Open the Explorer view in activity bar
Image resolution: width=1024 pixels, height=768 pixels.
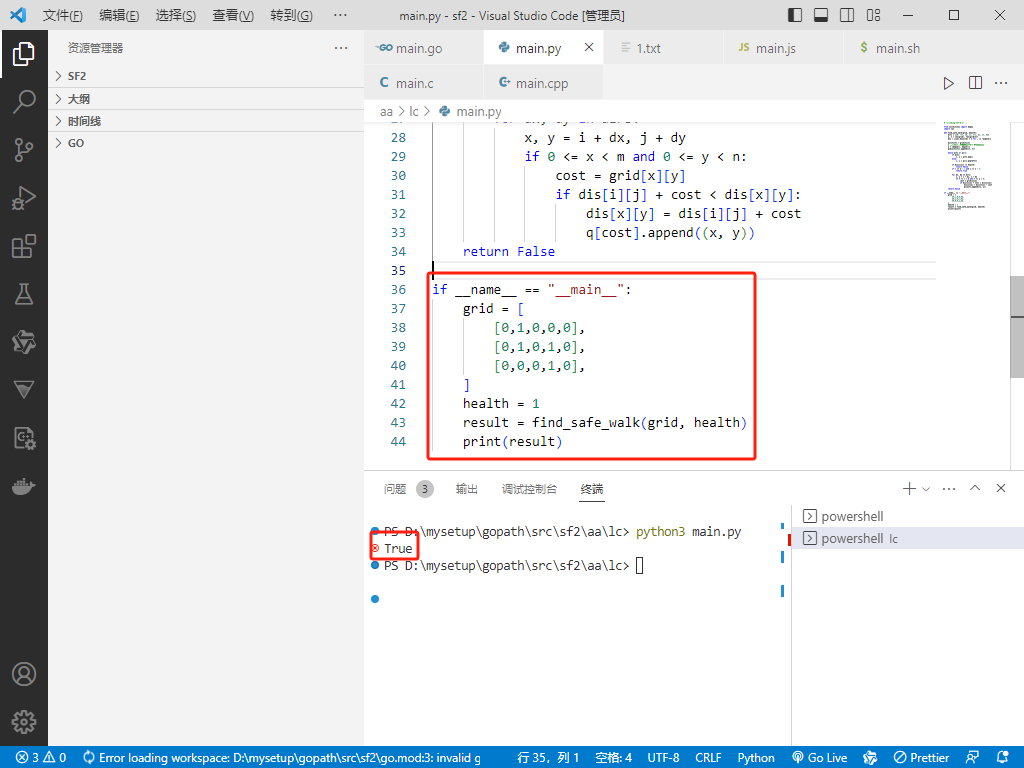point(24,54)
